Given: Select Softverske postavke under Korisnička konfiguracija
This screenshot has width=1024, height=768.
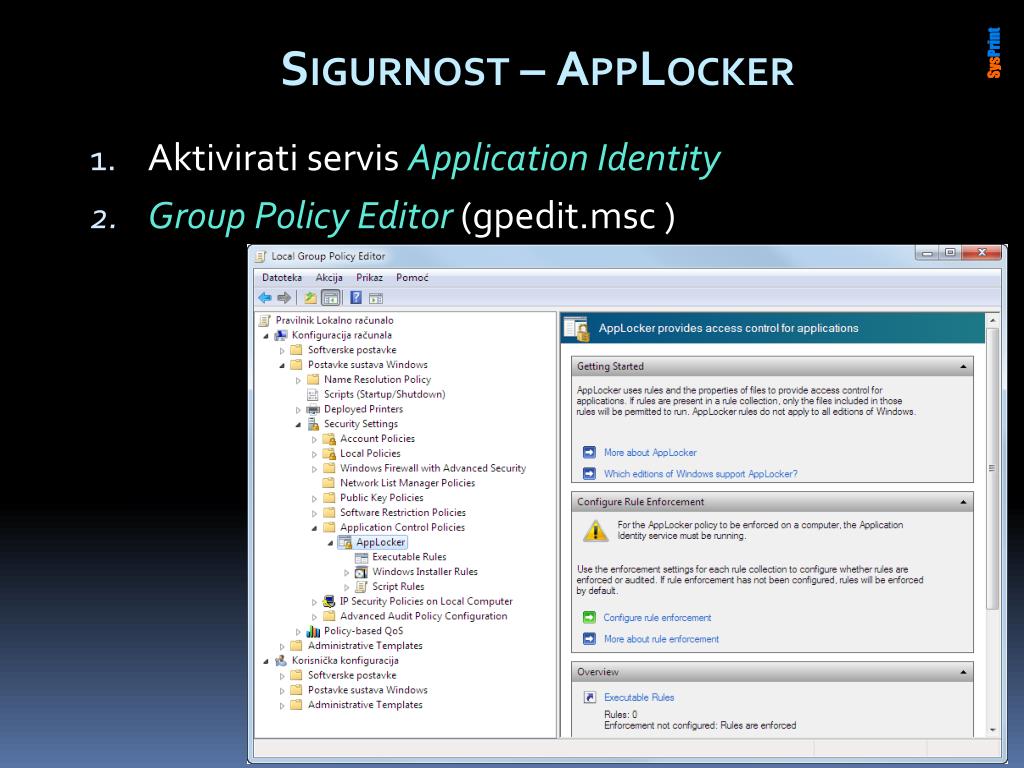Looking at the screenshot, I should click(x=352, y=675).
